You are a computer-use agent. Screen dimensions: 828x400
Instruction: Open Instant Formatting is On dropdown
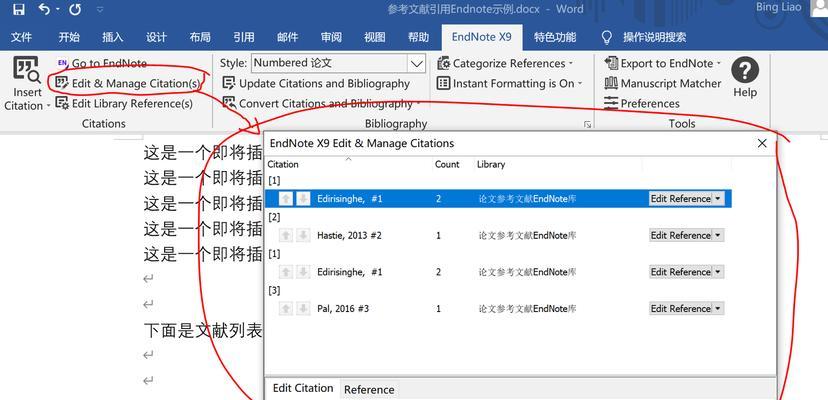click(510, 83)
